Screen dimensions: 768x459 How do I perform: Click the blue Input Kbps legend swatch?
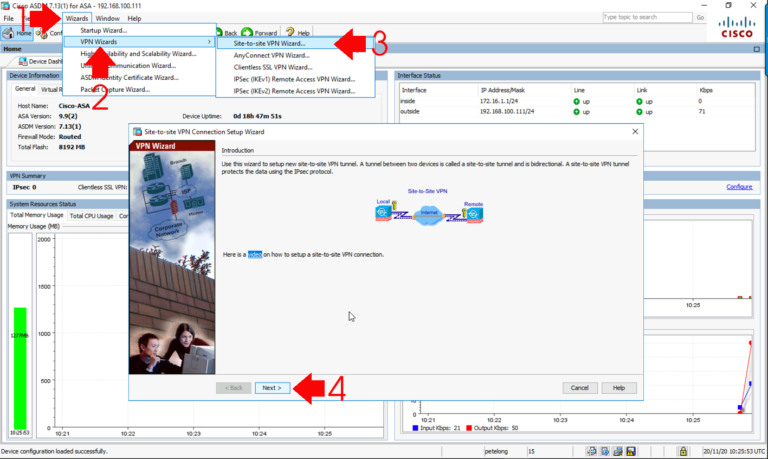click(415, 428)
